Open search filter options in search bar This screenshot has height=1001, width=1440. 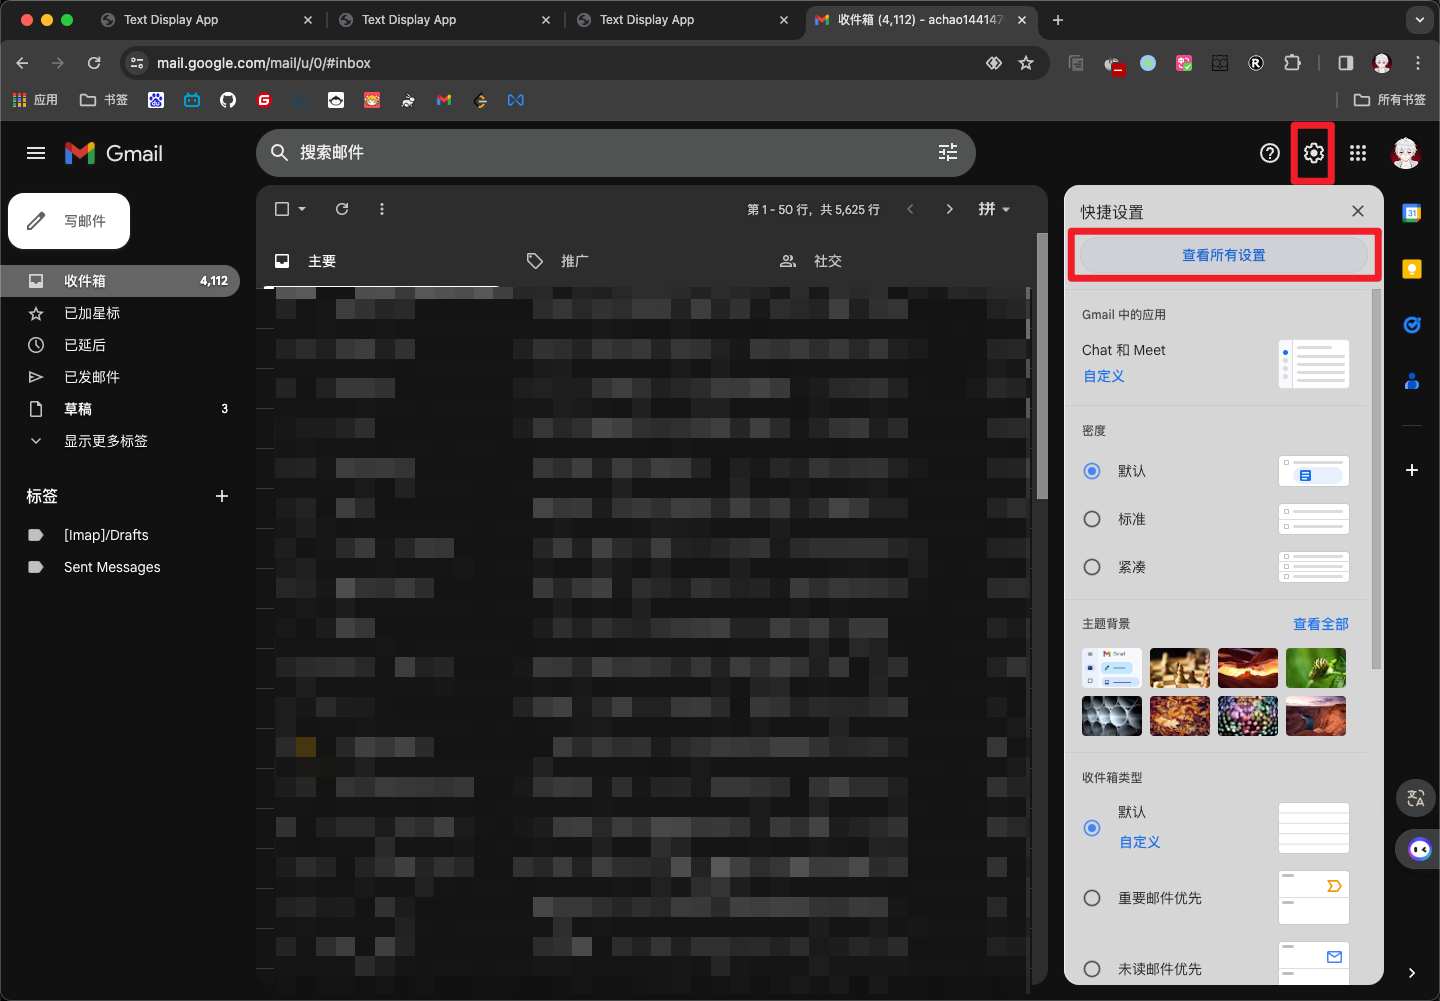pos(947,152)
